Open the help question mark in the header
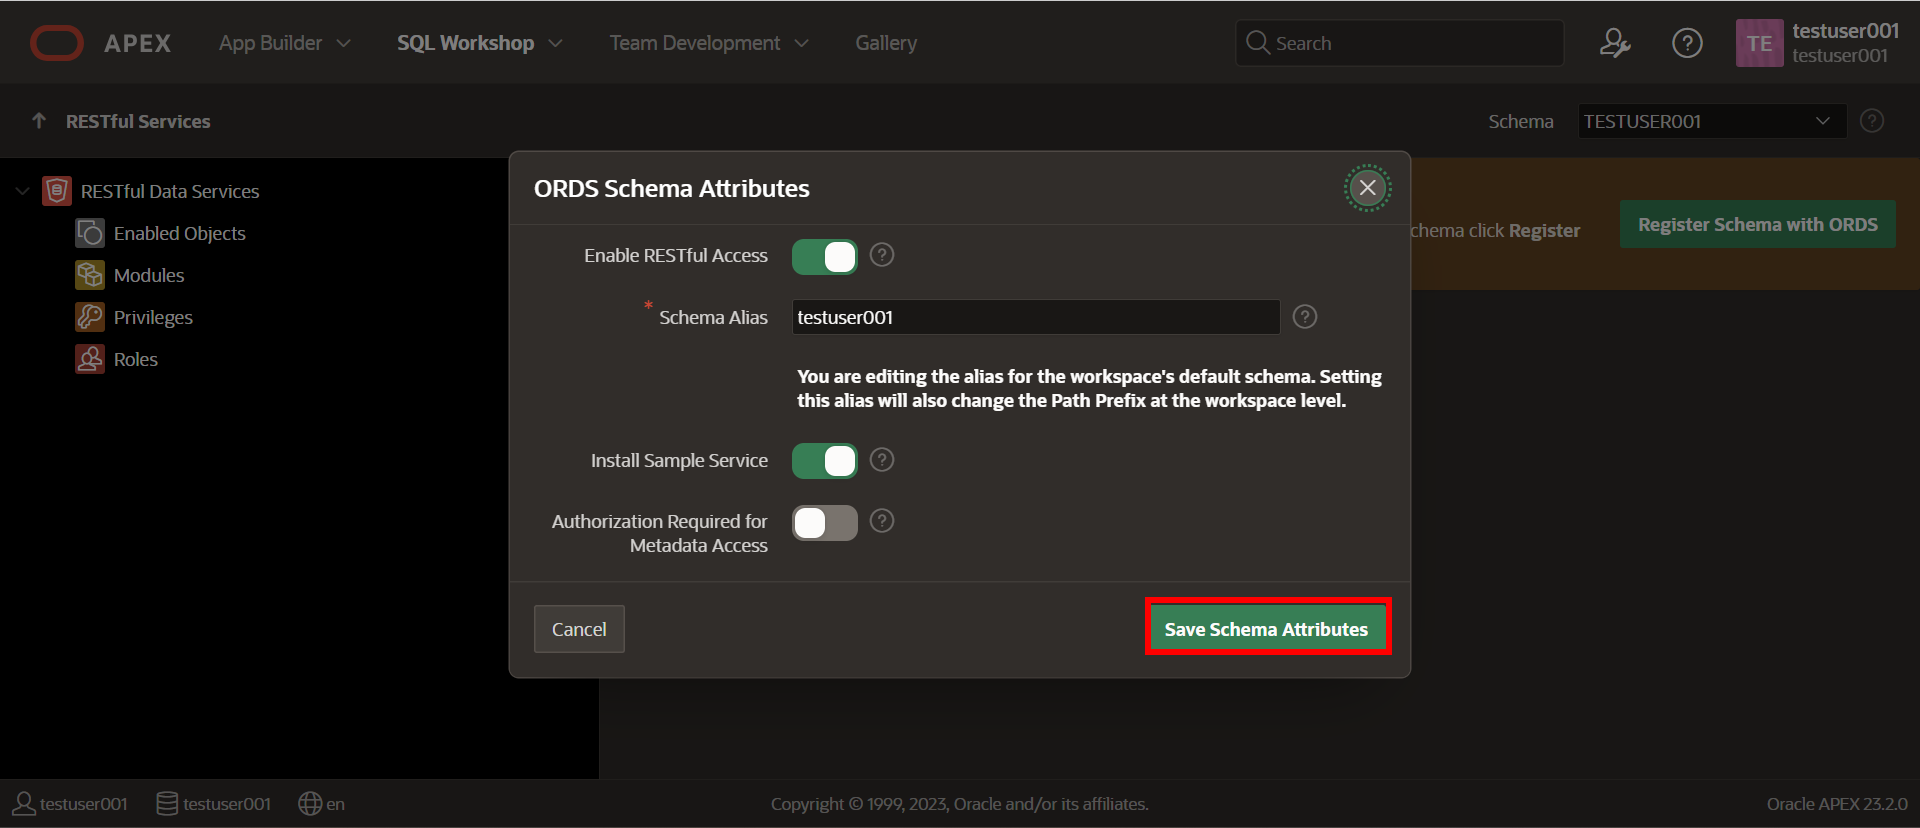 (1687, 43)
